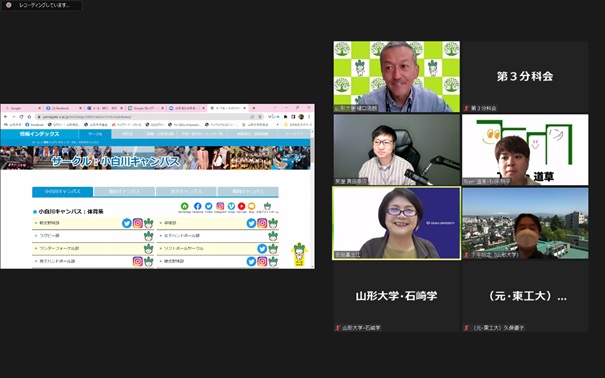Select the video tile with green checkered background
This screenshot has height=378, width=605.
pos(397,77)
